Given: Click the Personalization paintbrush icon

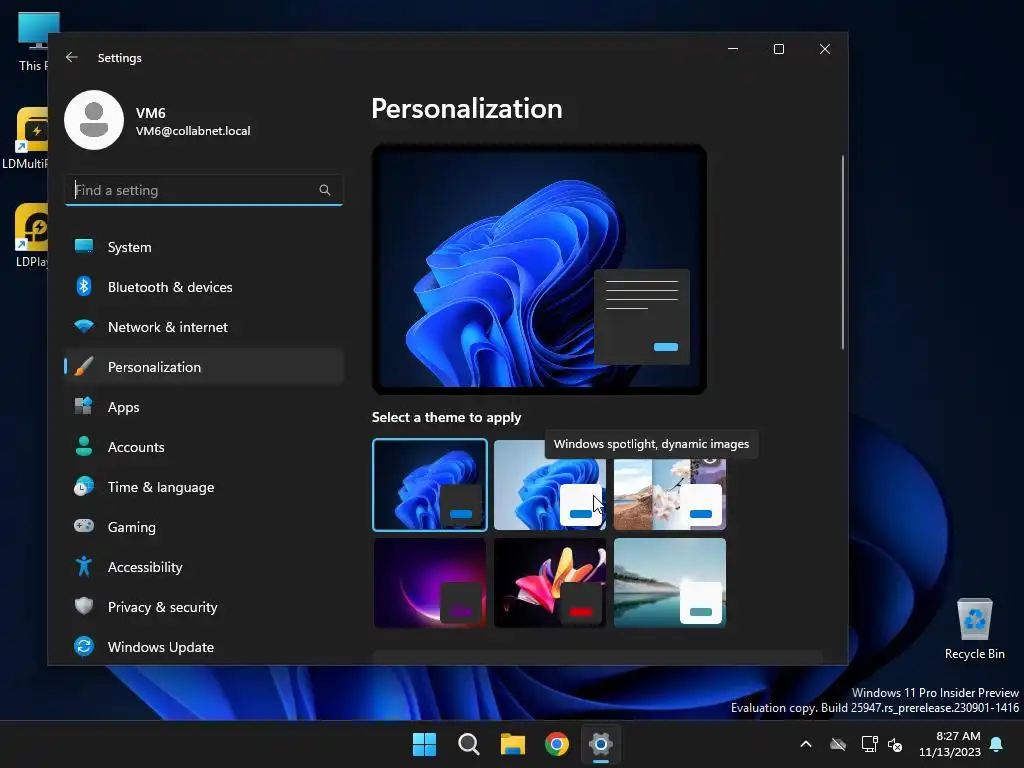Looking at the screenshot, I should (84, 366).
